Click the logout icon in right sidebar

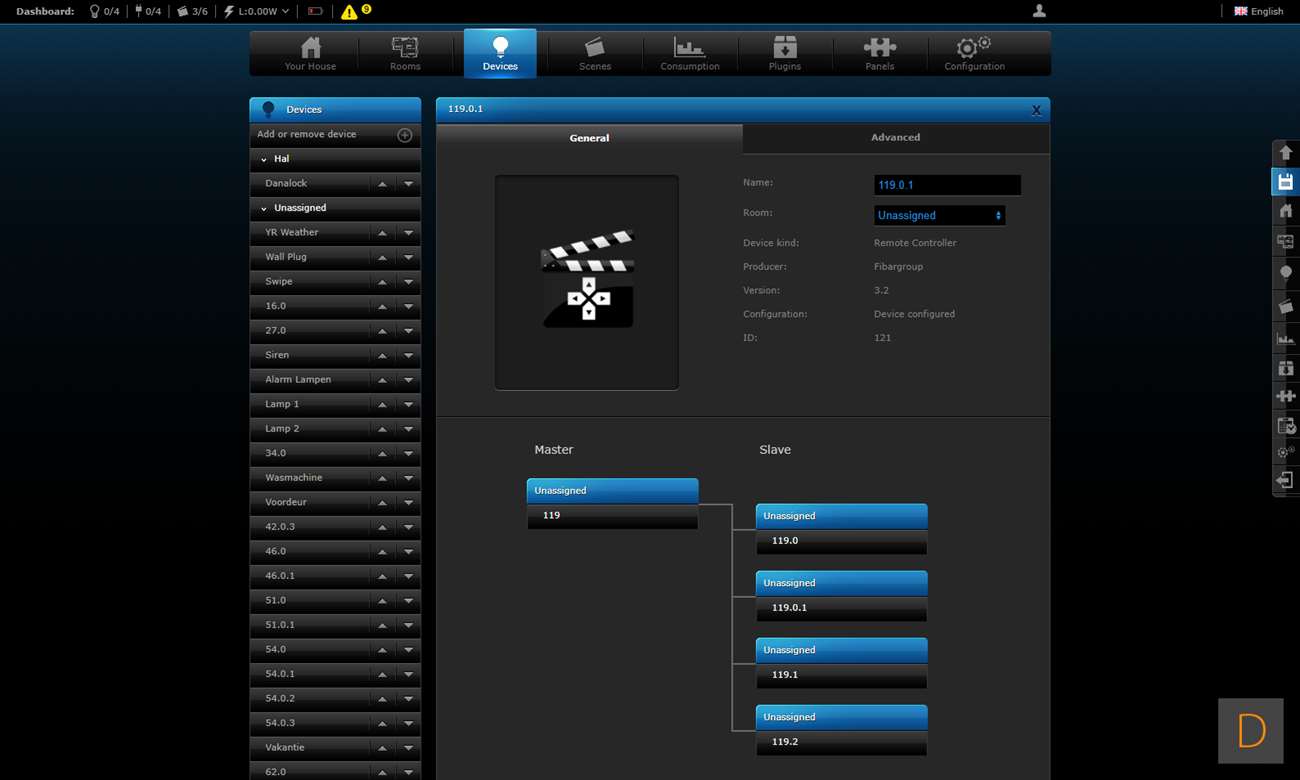(1286, 481)
